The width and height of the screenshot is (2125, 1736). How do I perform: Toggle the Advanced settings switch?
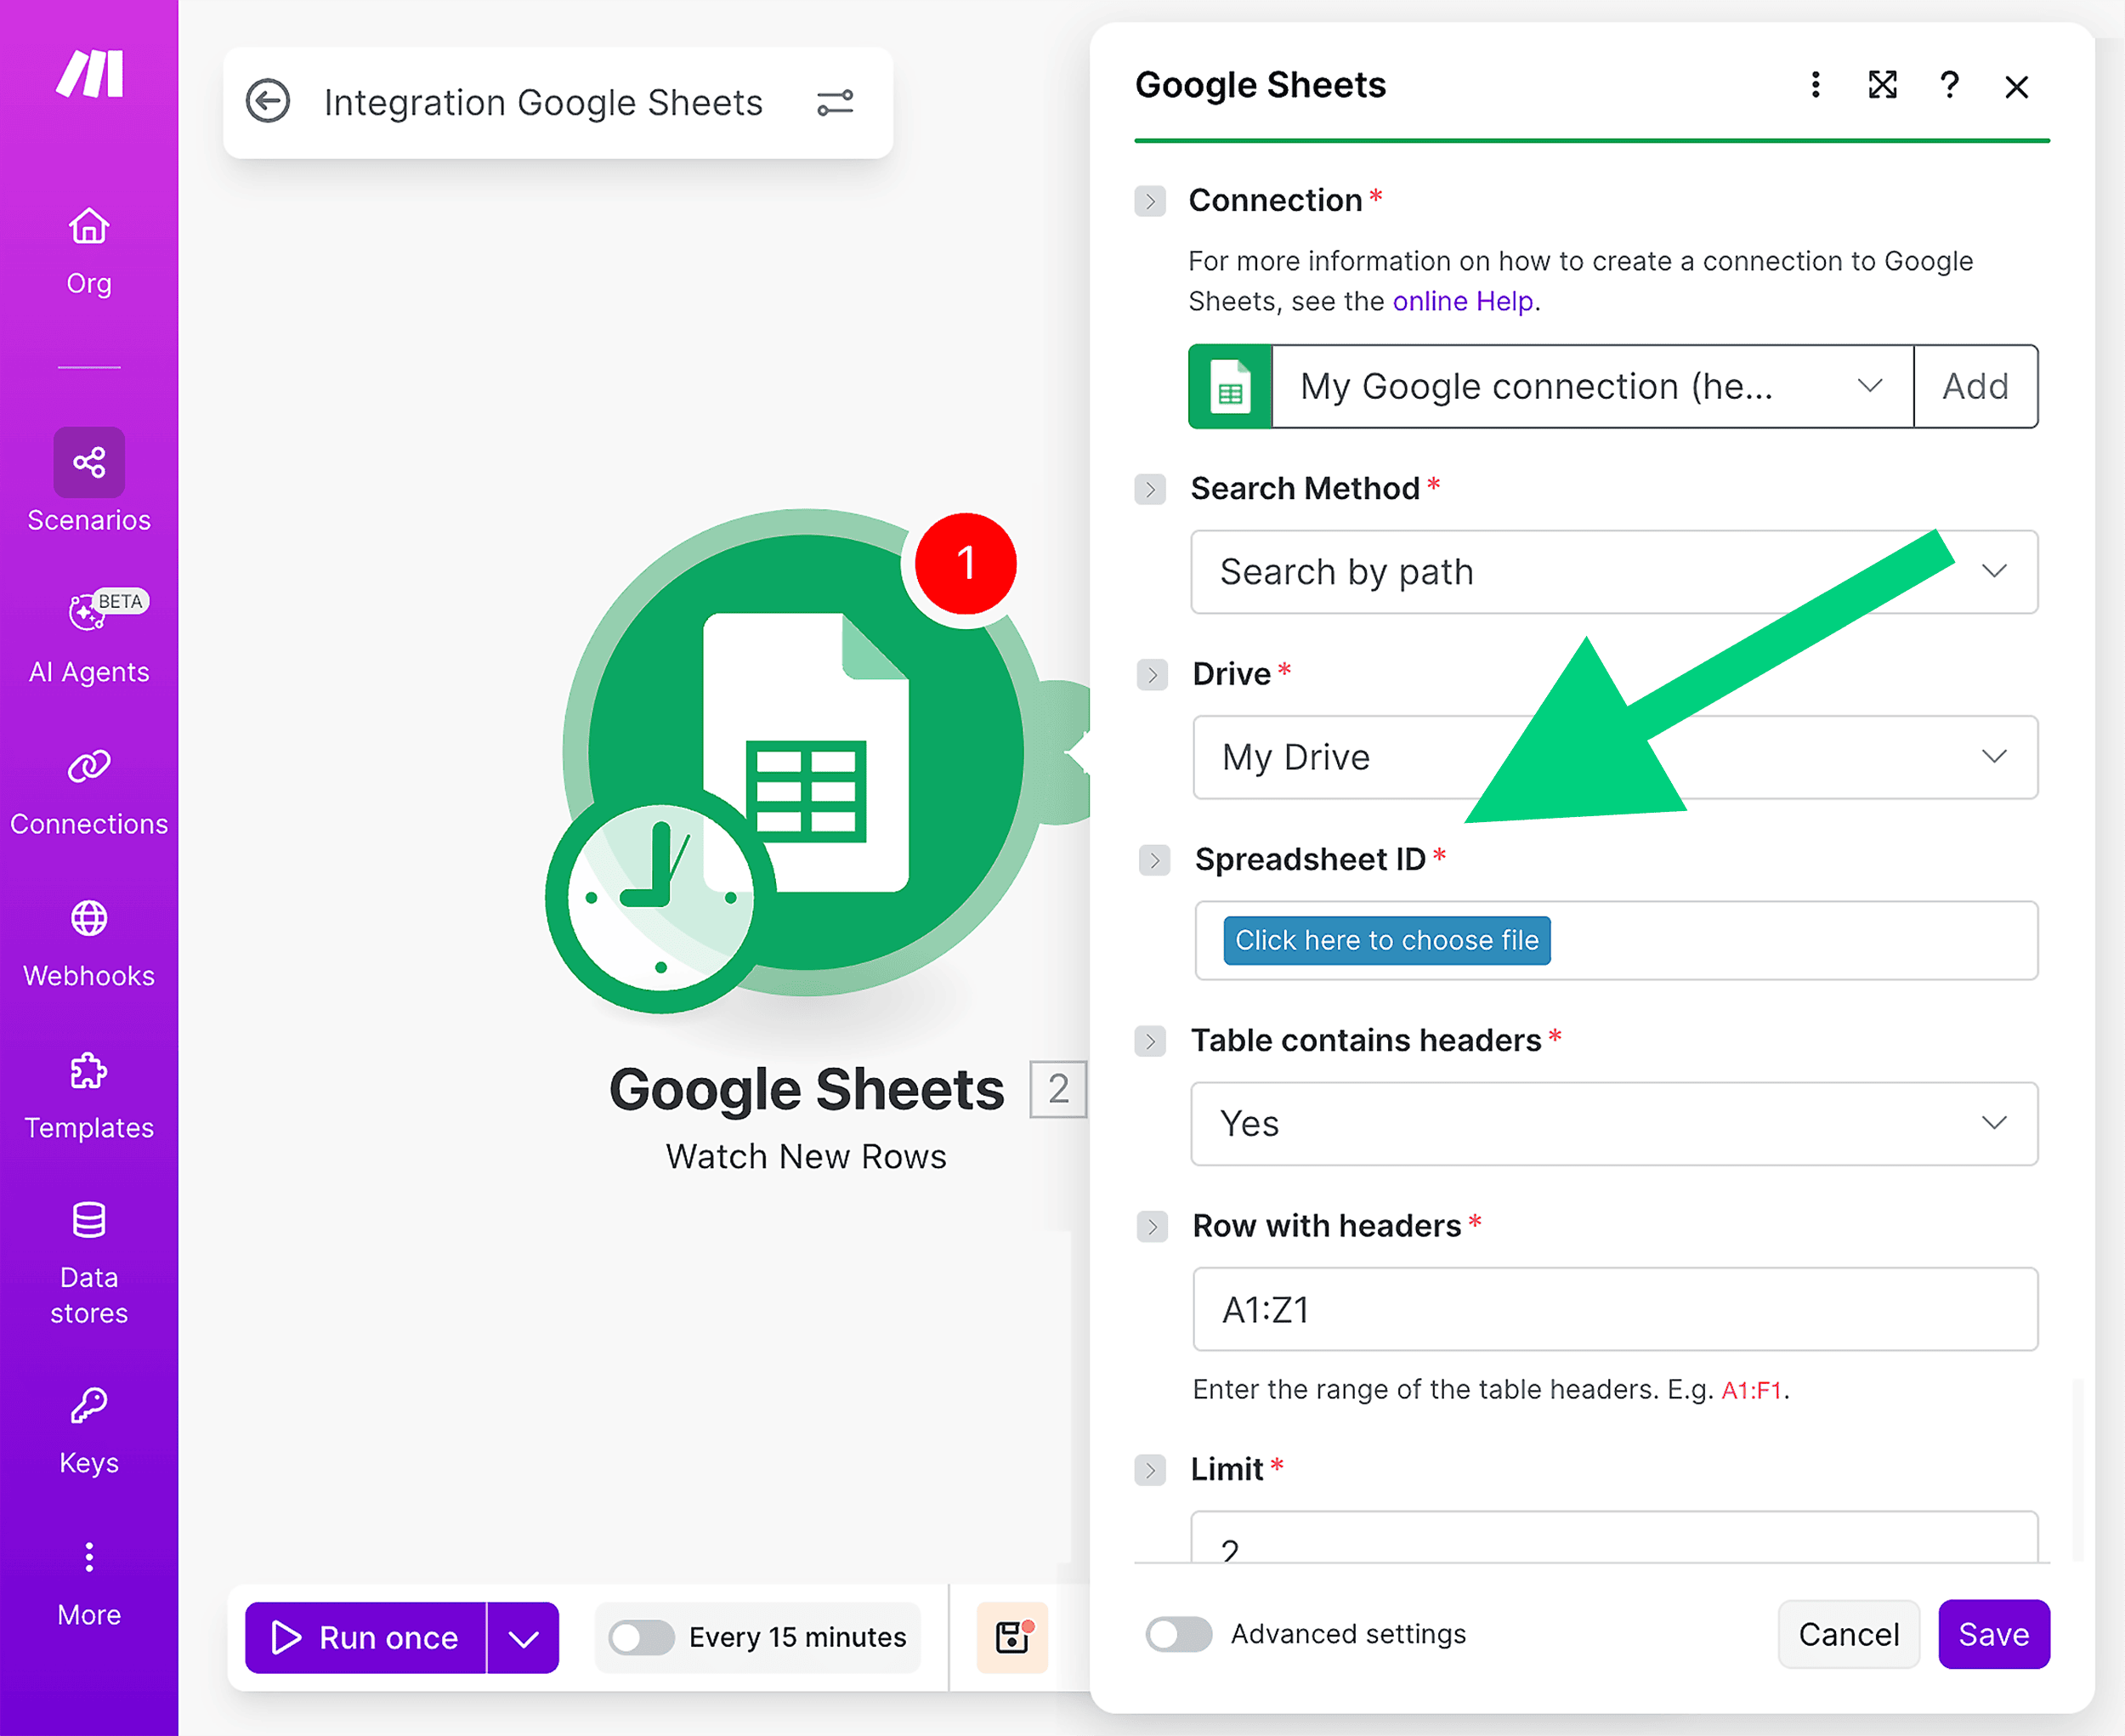(1178, 1634)
